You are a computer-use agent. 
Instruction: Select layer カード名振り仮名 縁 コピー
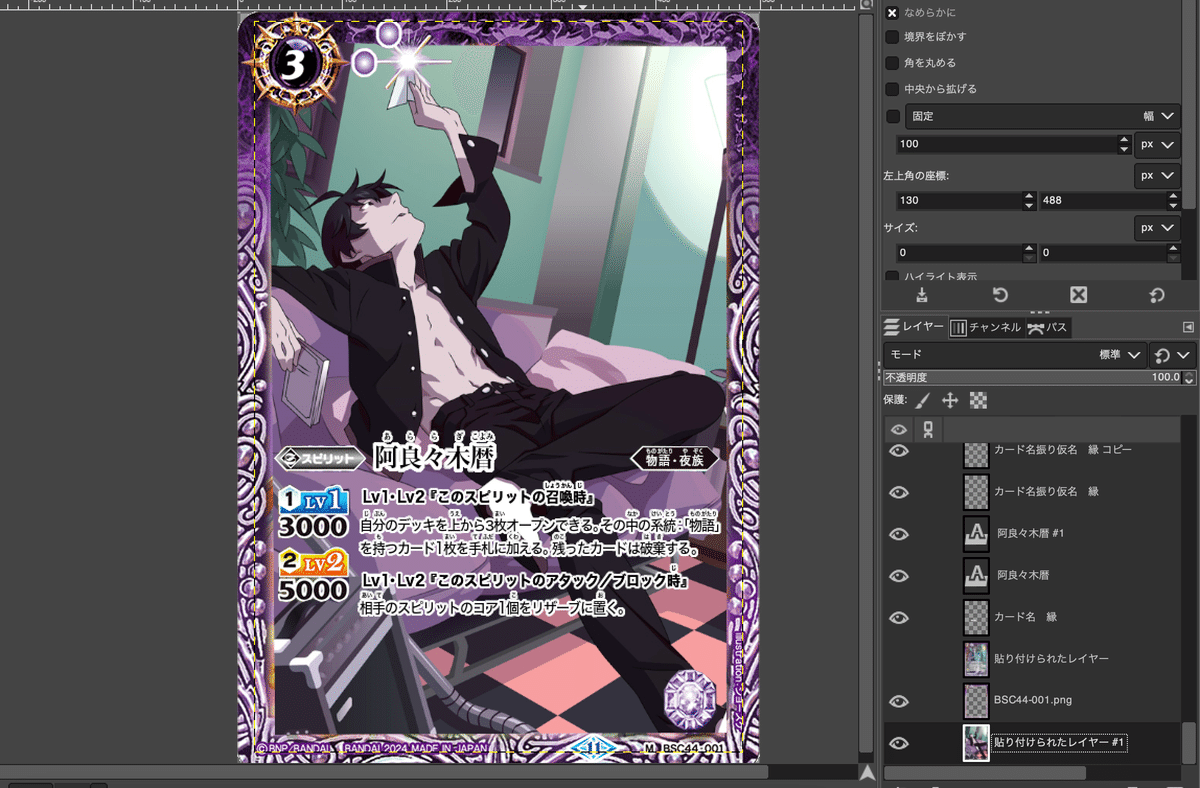coord(1062,450)
